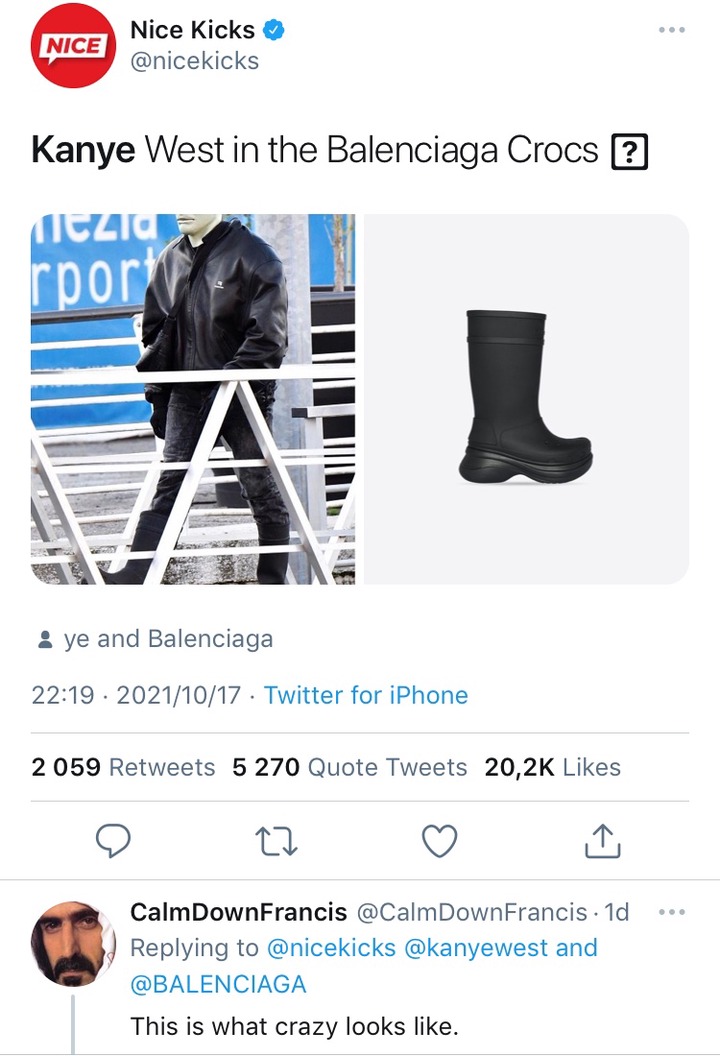720x1056 pixels.
Task: Click the reply speech bubble icon
Action: click(x=113, y=840)
